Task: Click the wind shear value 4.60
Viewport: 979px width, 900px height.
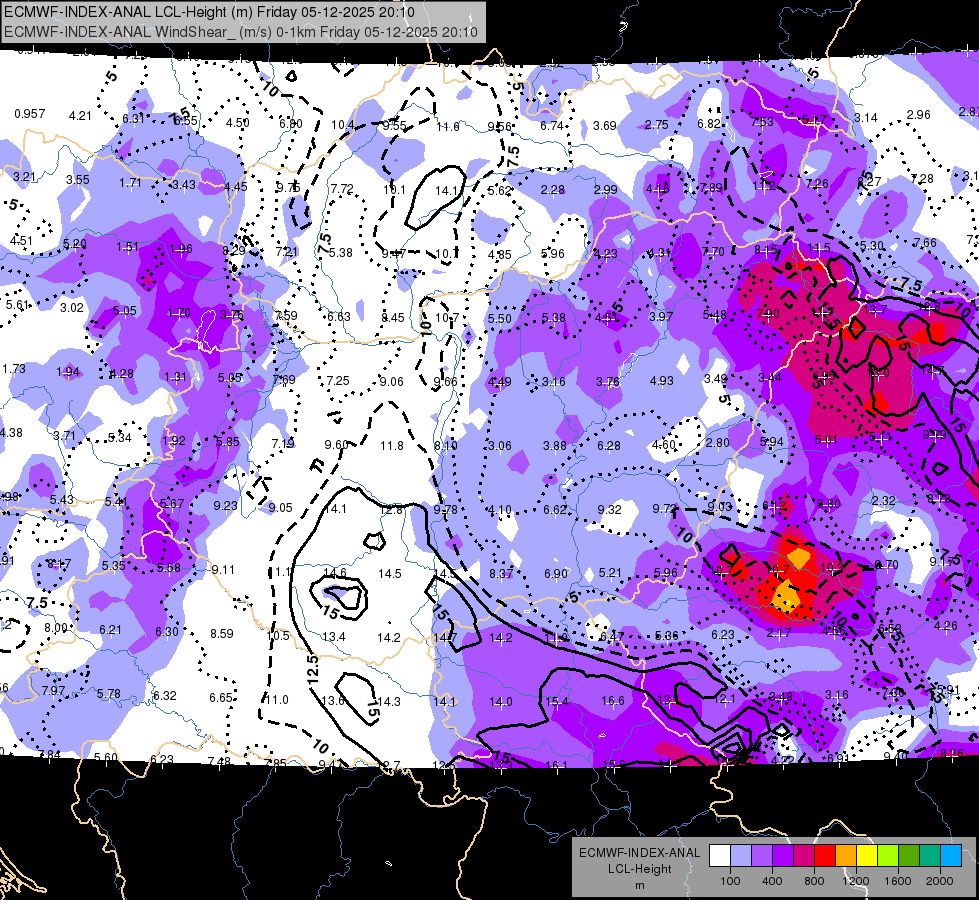Action: 664,445
